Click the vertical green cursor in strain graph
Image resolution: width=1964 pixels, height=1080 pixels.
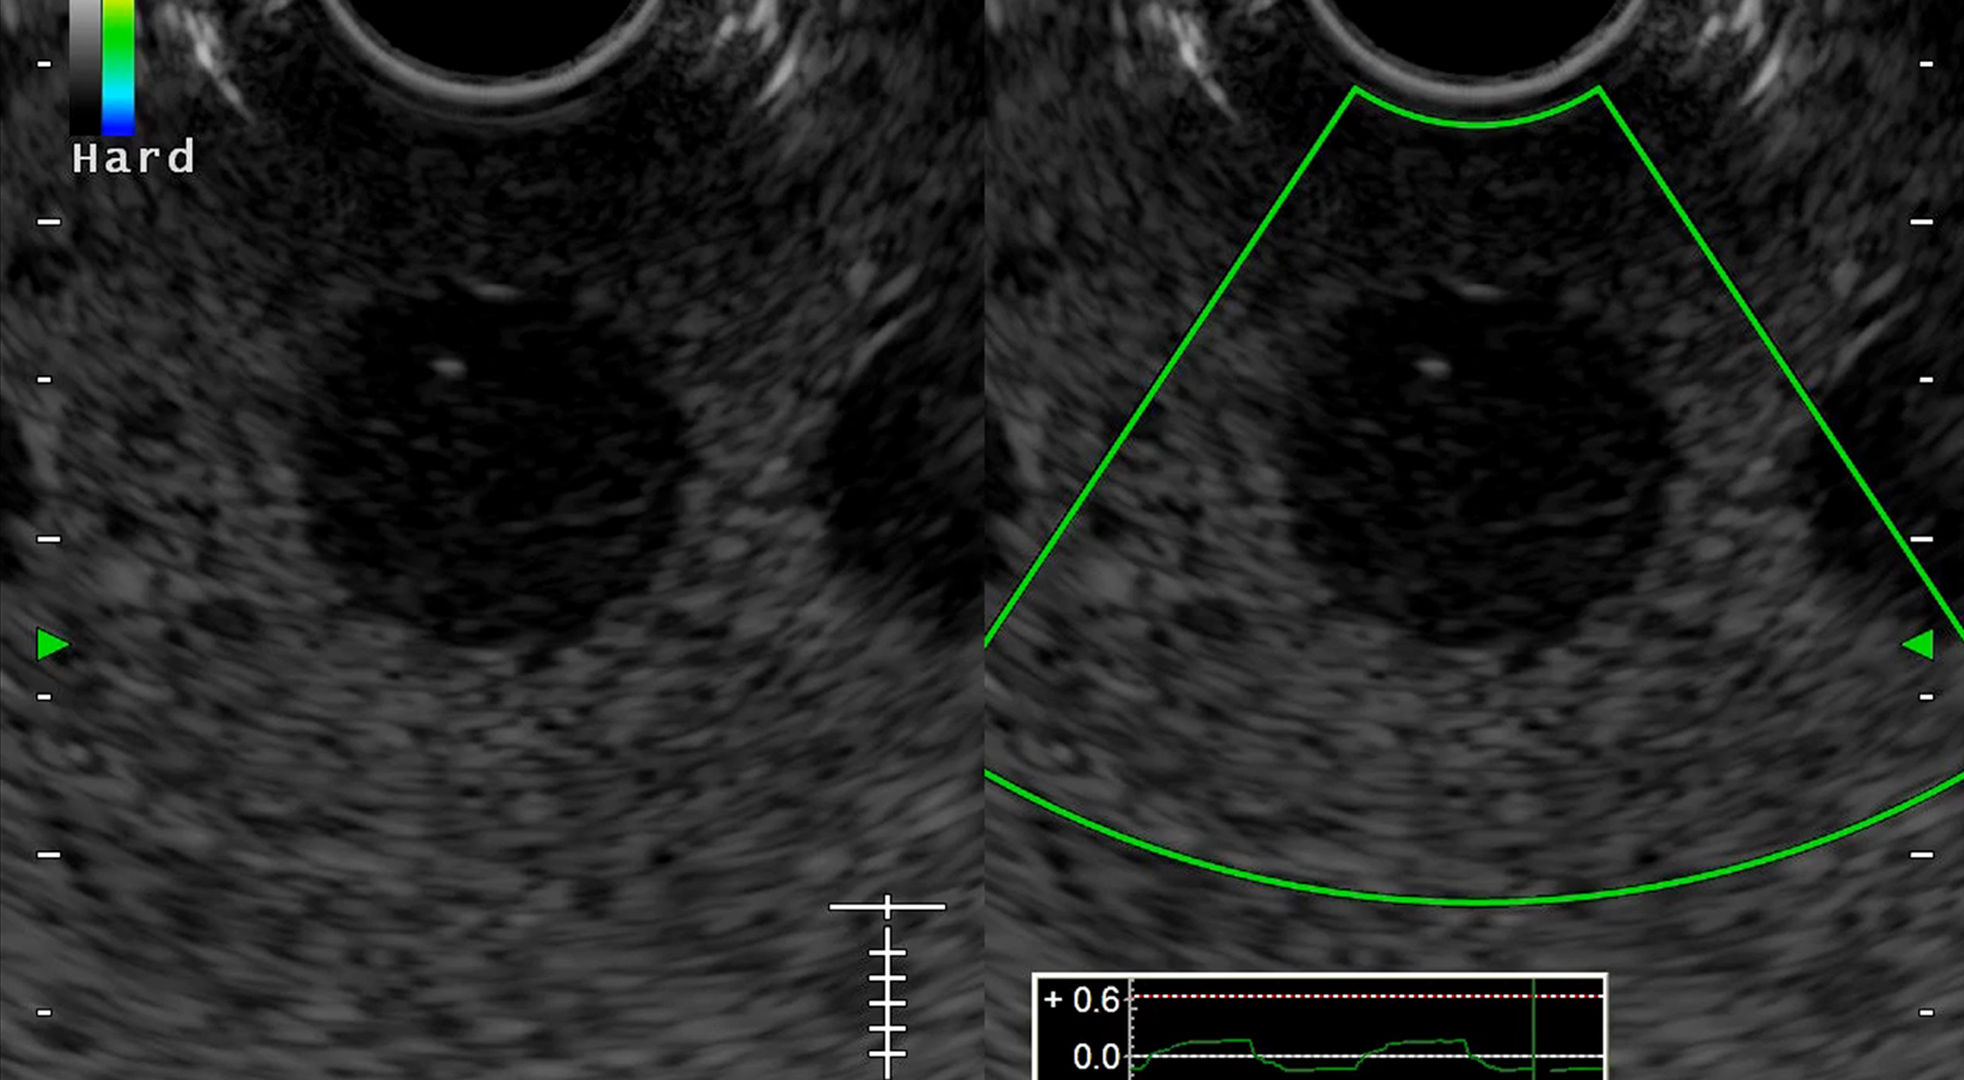(1533, 1029)
